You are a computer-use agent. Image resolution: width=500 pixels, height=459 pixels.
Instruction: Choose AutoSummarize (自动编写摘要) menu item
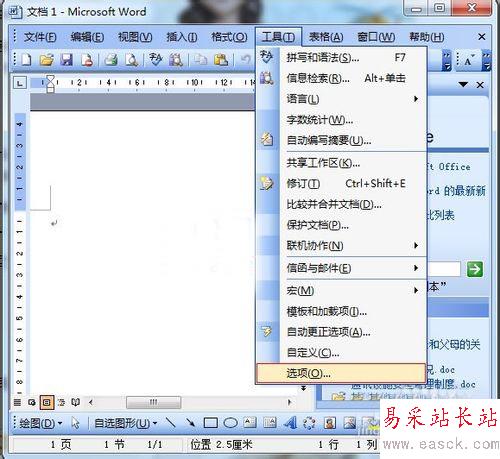341,140
